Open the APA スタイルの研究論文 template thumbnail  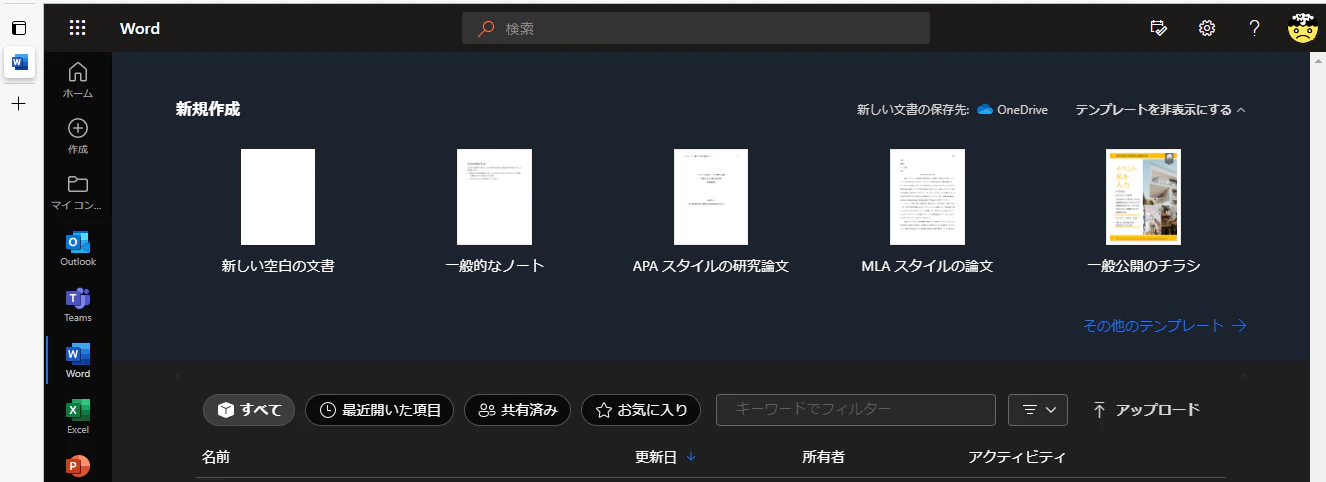click(711, 197)
